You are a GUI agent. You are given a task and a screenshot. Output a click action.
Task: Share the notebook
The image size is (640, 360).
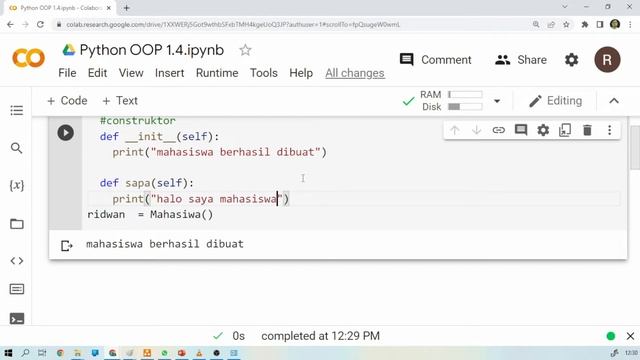tap(521, 60)
